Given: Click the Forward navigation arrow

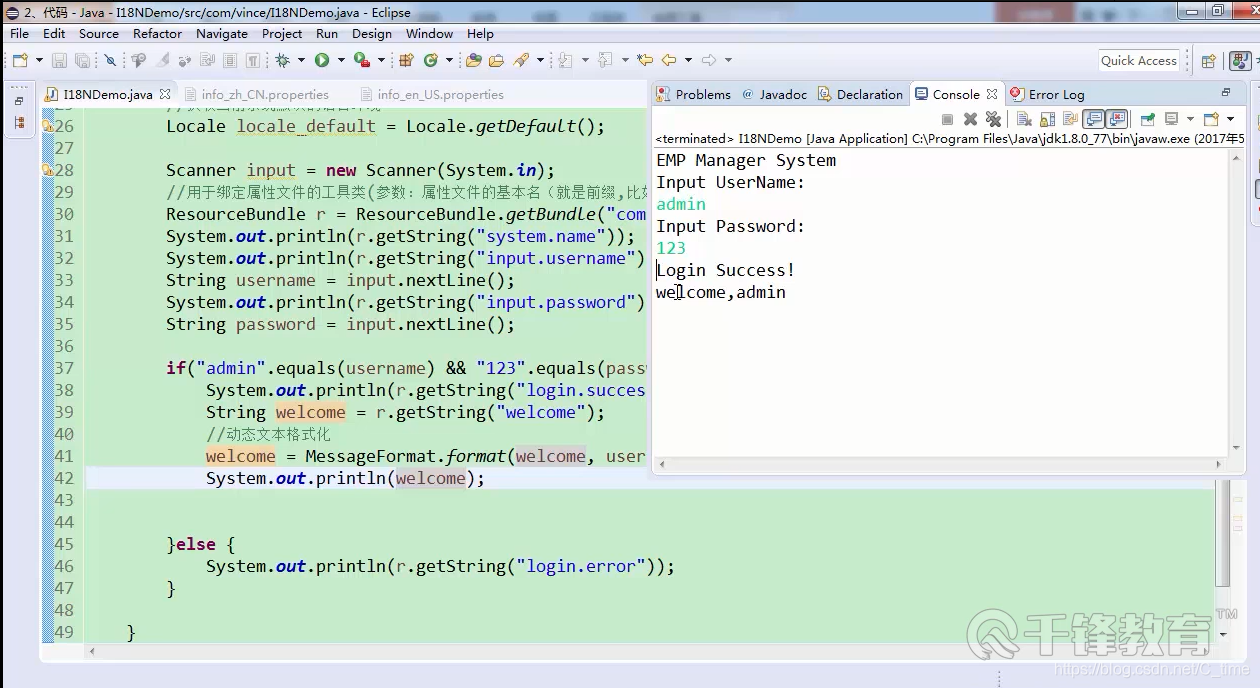Looking at the screenshot, I should (x=709, y=60).
